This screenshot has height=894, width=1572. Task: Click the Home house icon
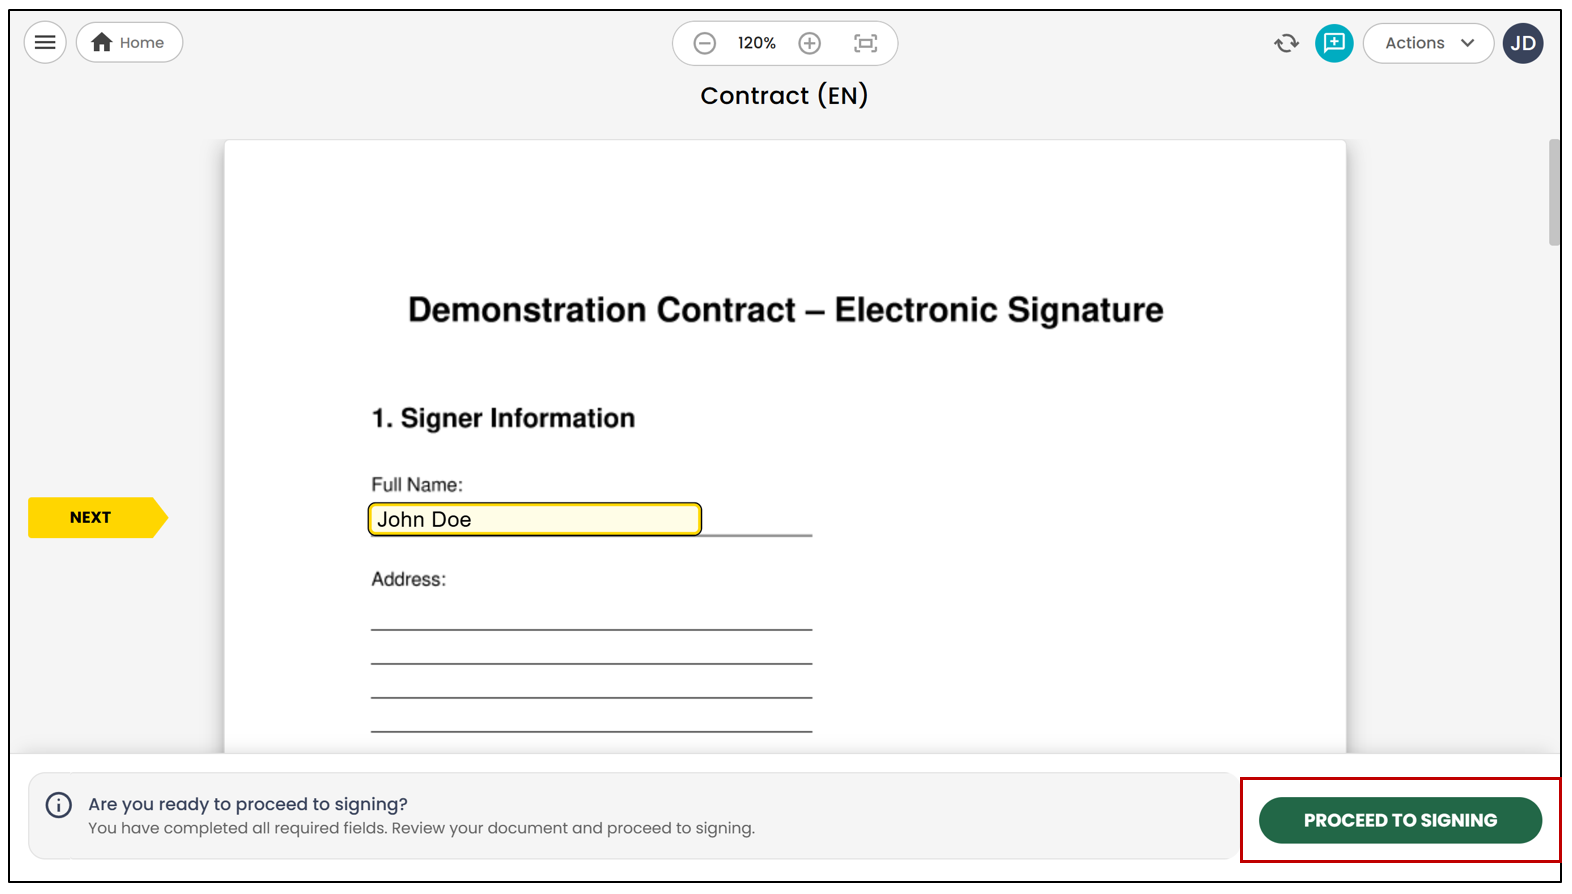102,43
